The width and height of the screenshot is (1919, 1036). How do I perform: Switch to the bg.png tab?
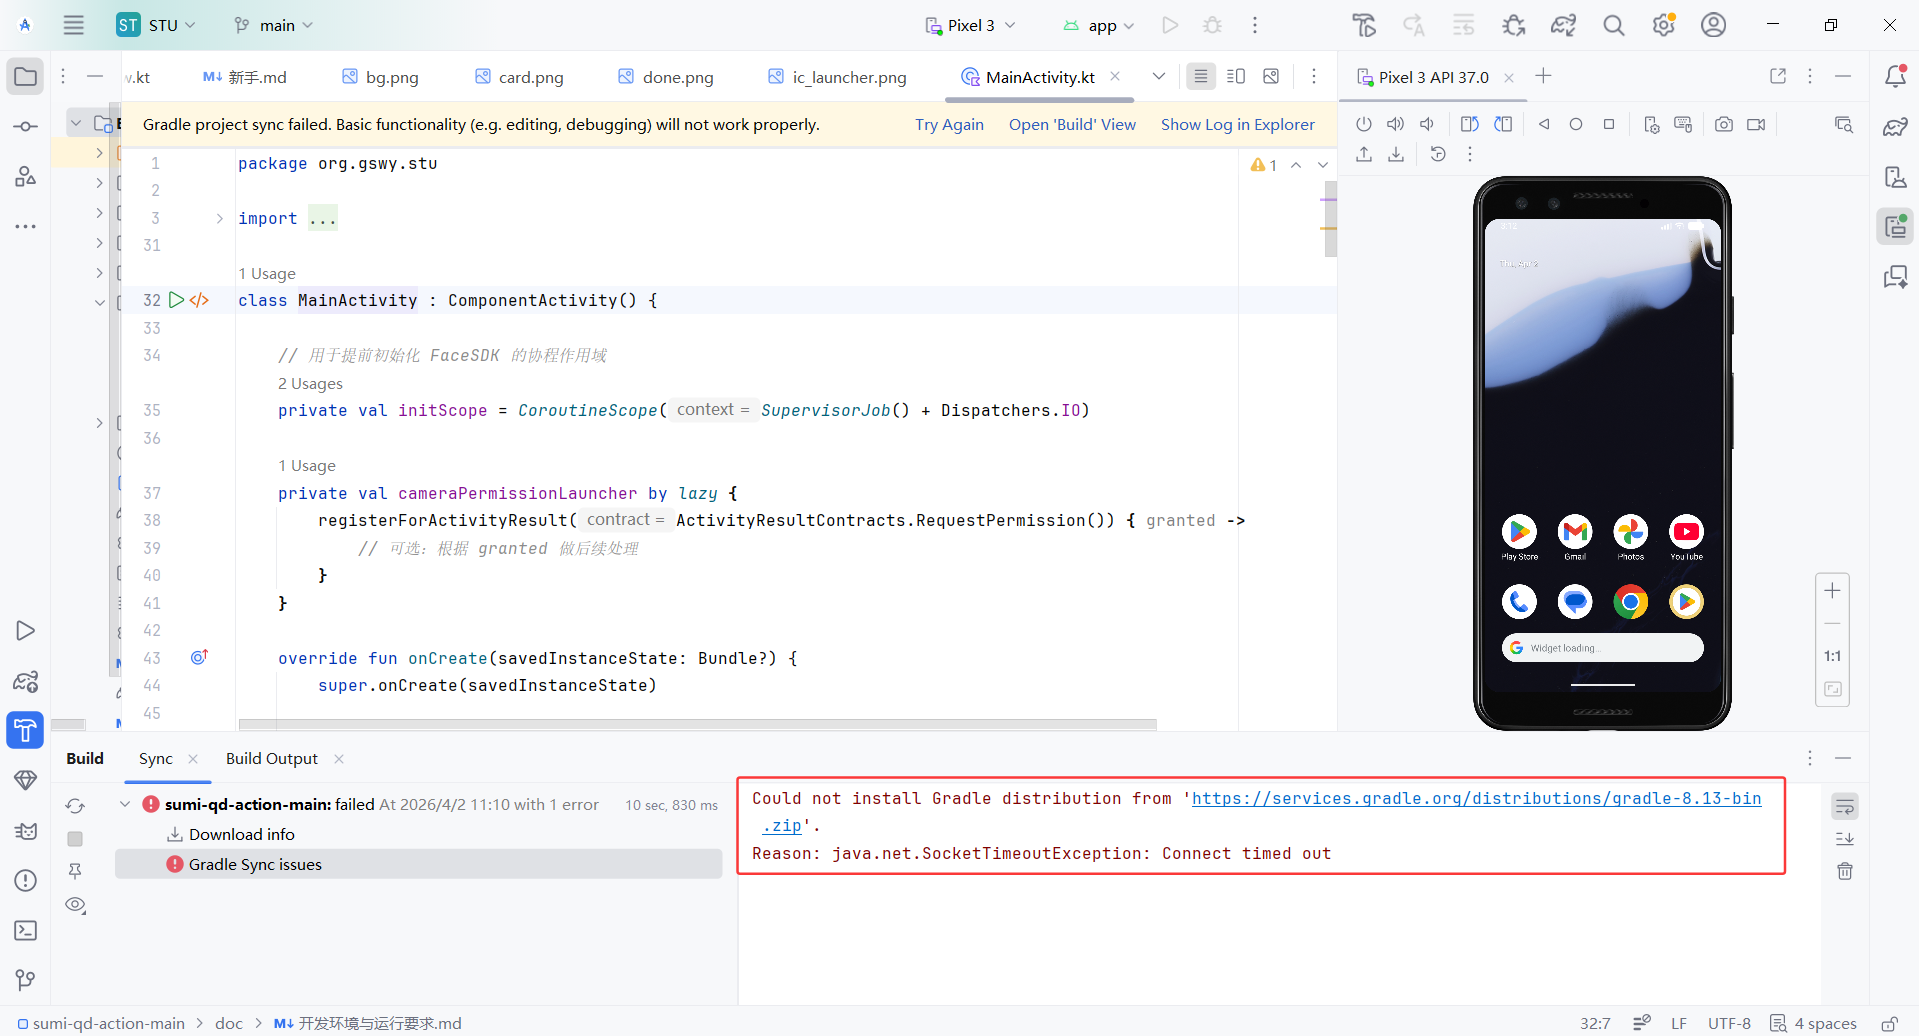point(380,77)
